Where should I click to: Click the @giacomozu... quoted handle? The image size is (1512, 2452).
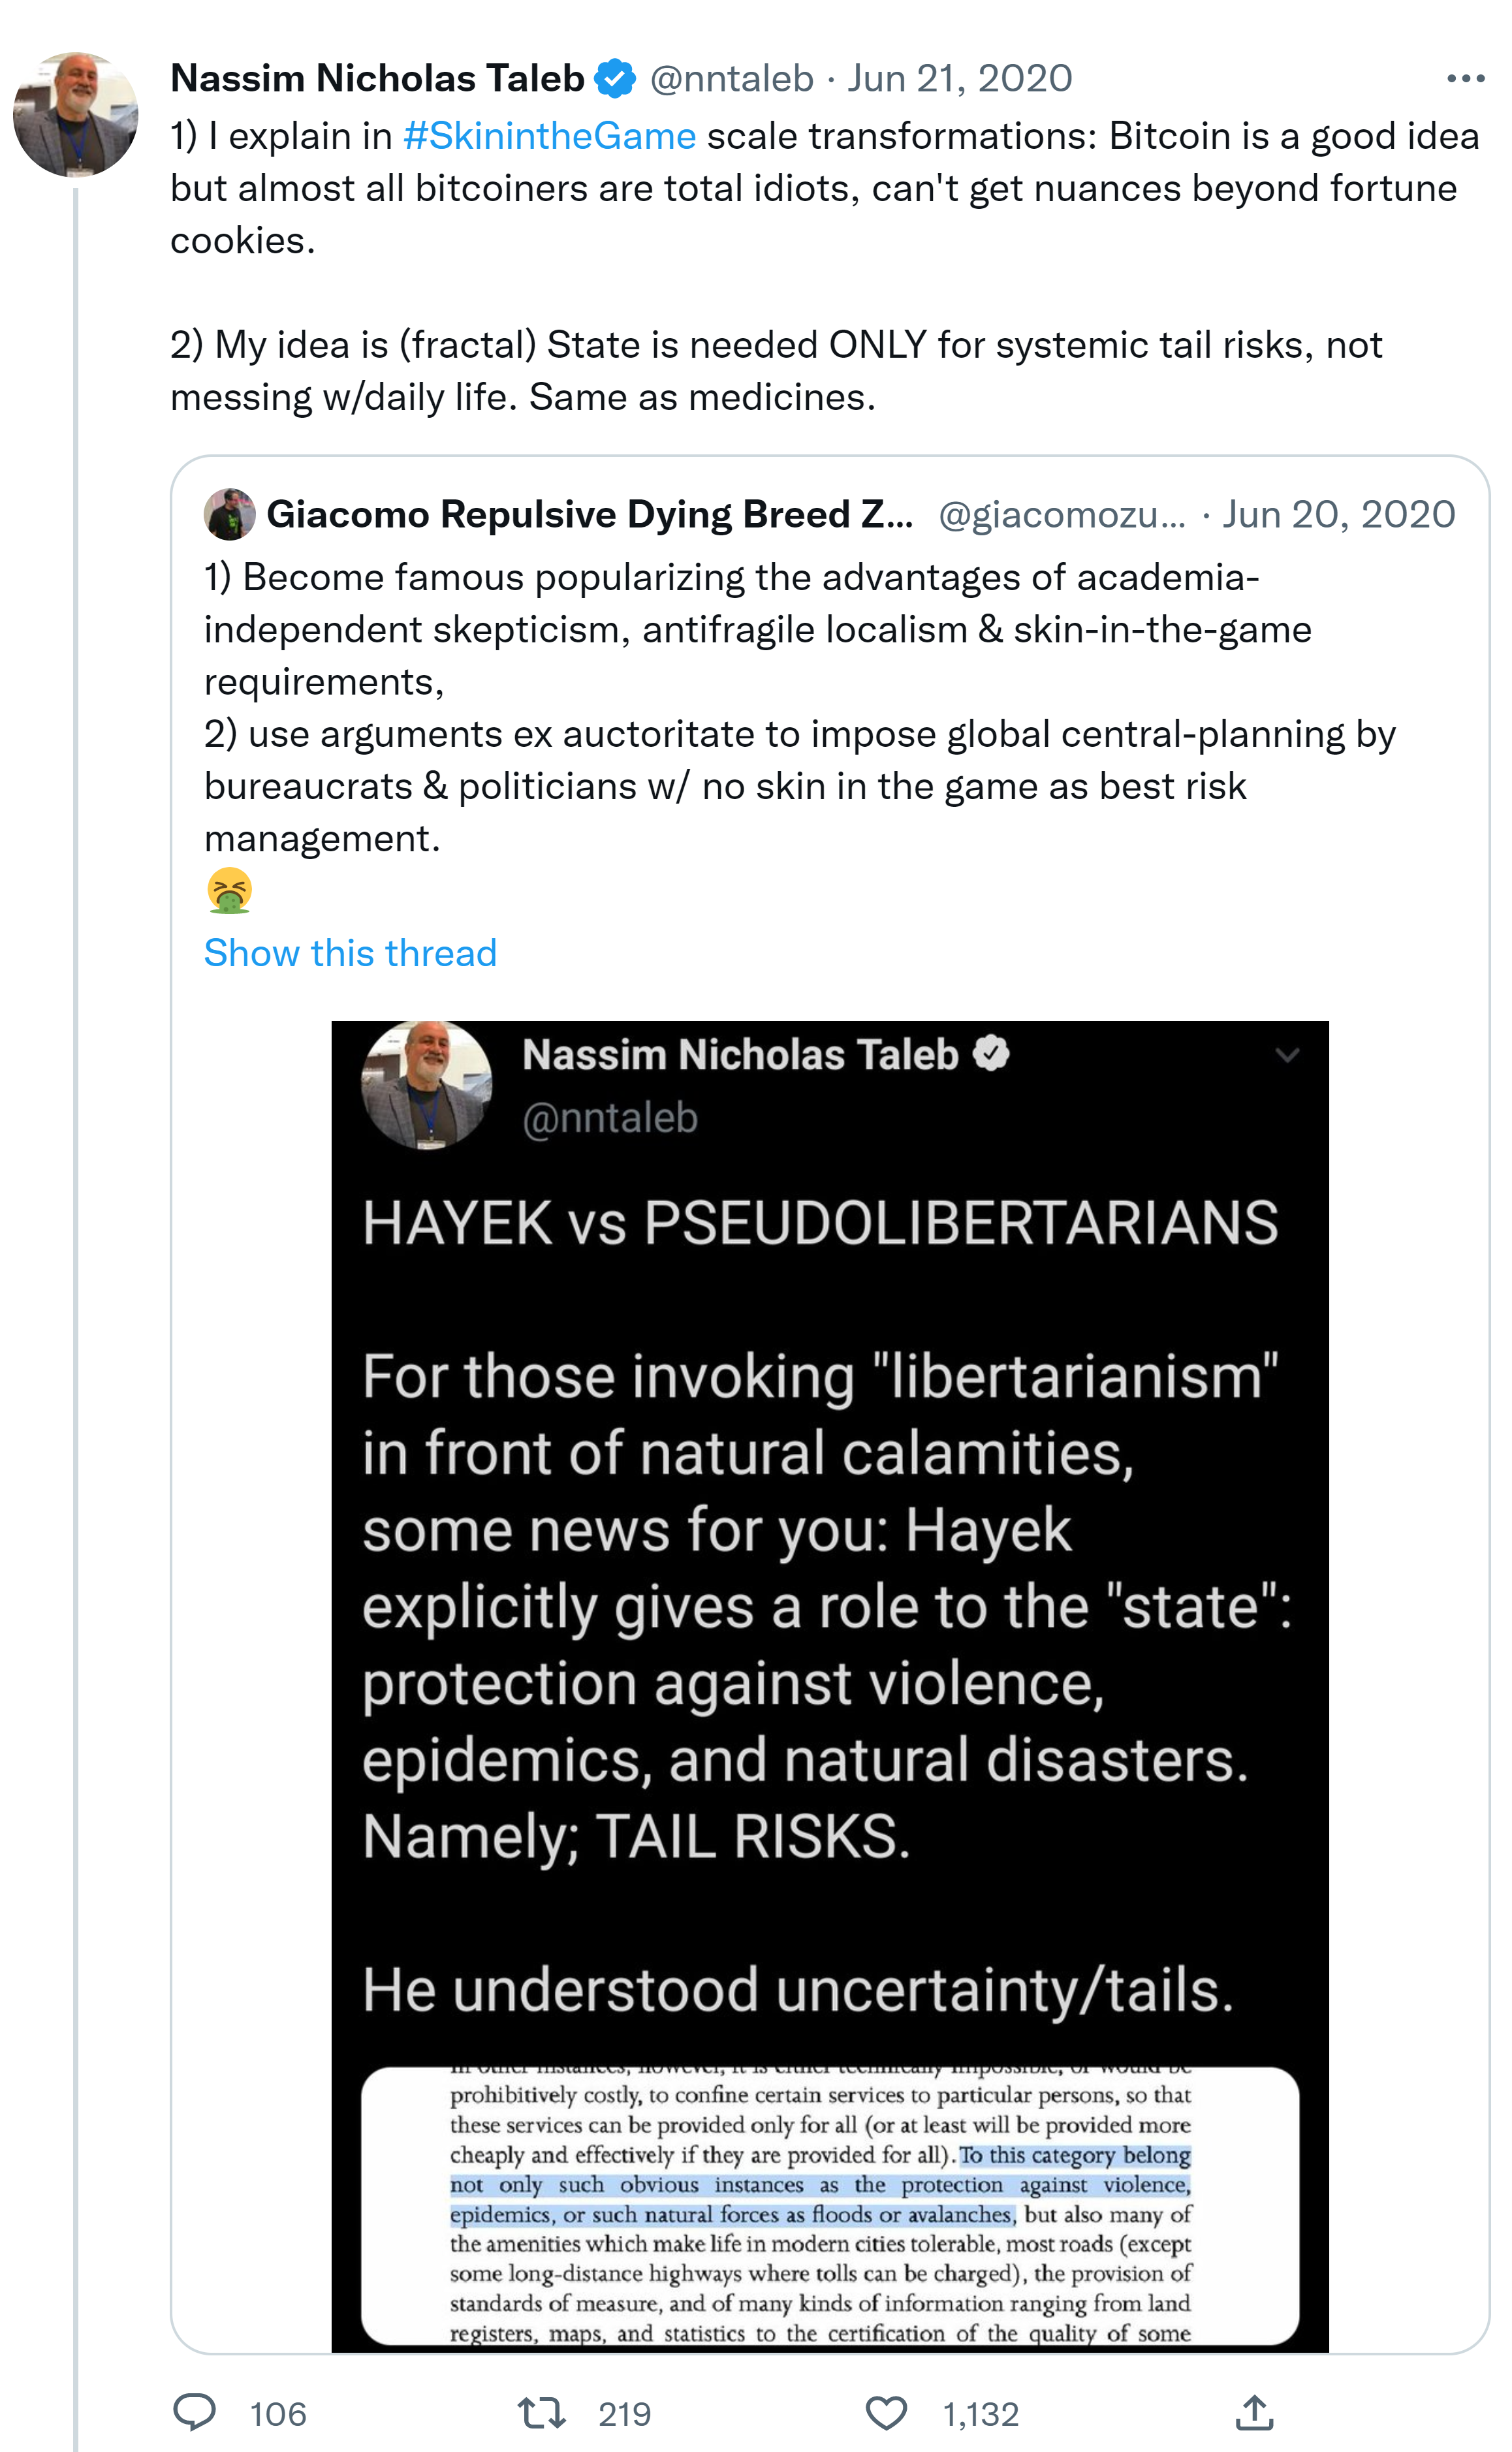(1061, 514)
